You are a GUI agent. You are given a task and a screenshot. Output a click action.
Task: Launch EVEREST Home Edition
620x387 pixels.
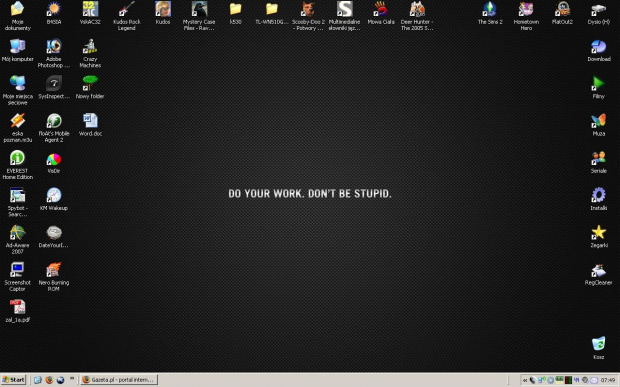pos(17,165)
